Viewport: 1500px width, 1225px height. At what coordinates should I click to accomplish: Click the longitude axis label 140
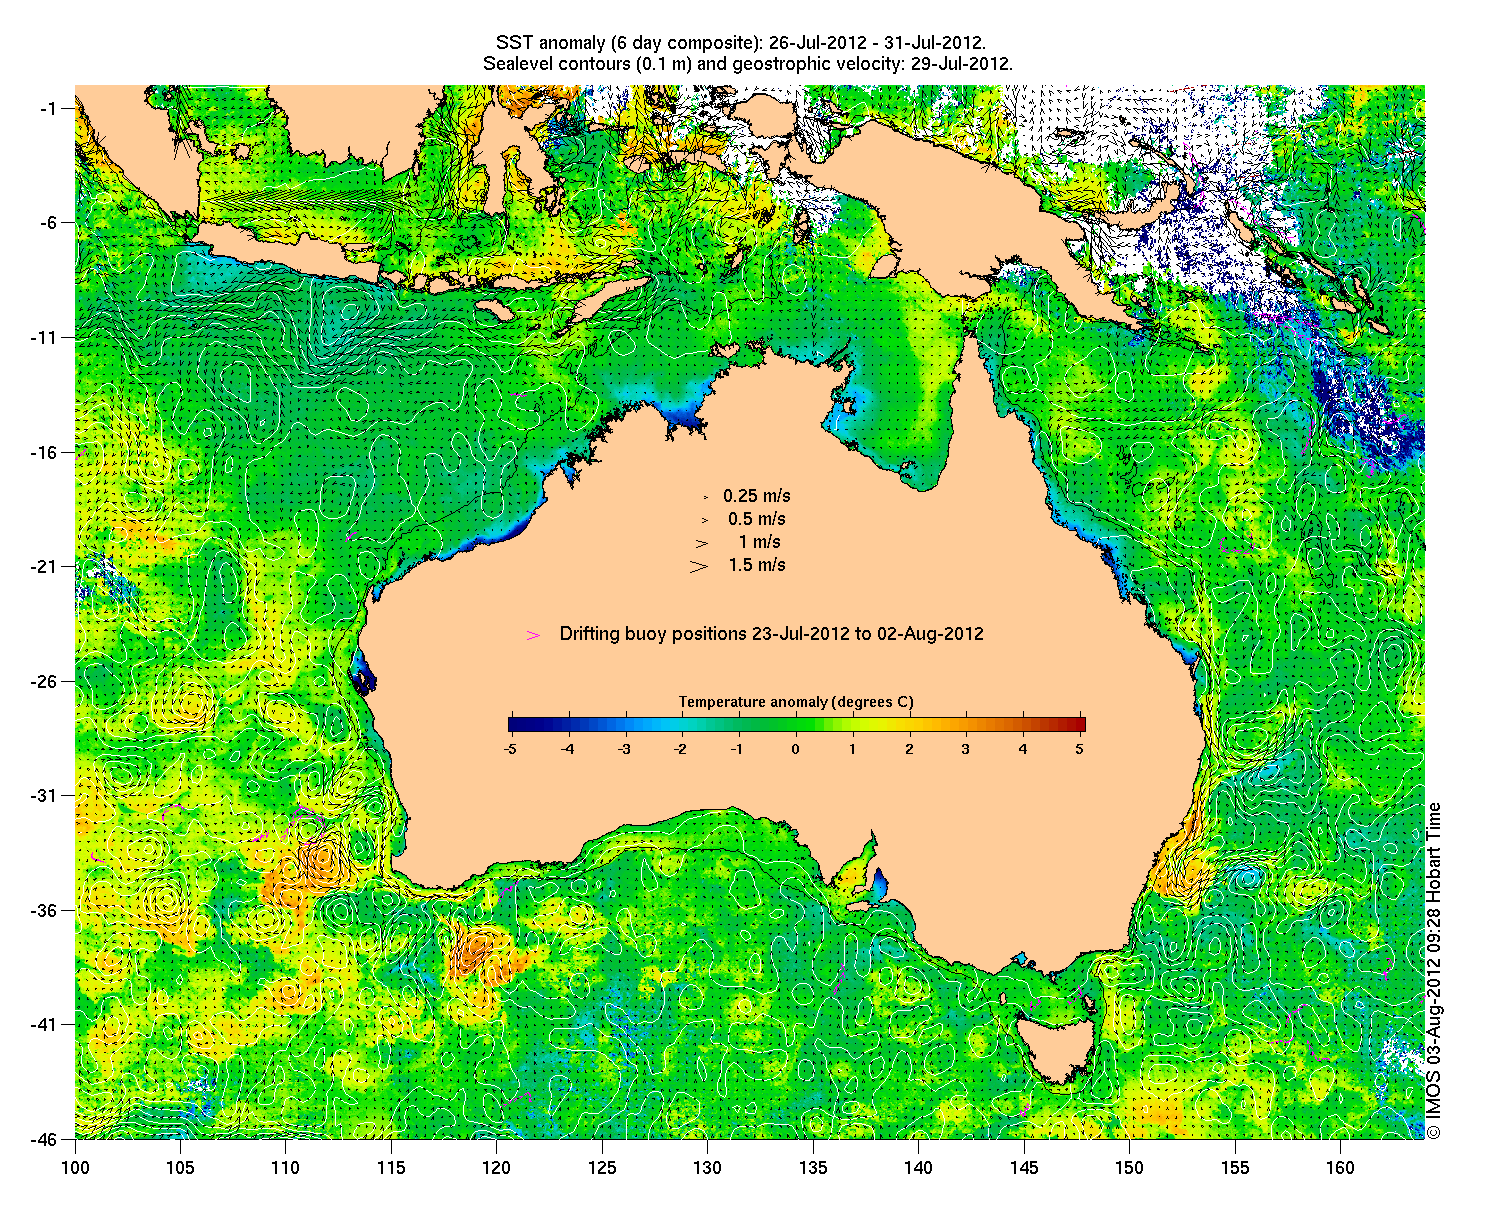[x=918, y=1167]
